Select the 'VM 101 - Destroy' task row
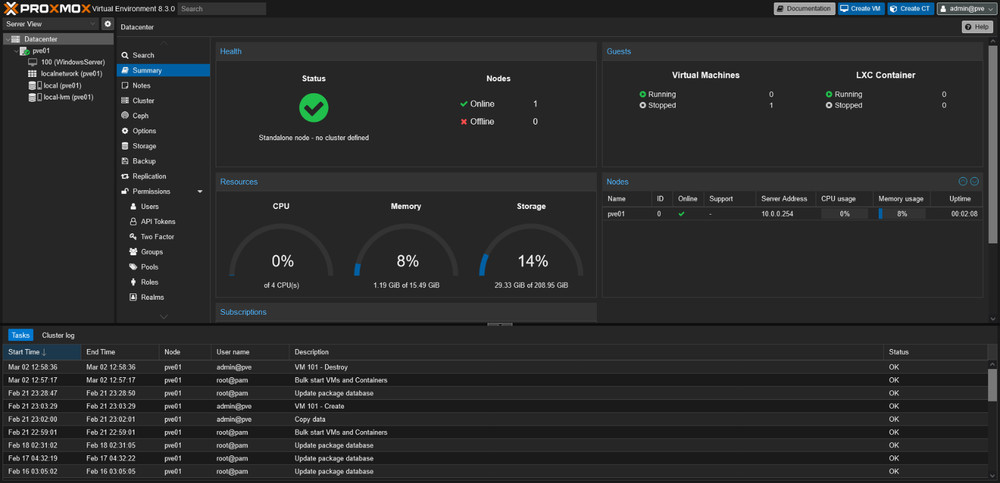This screenshot has width=1000, height=483. tap(494, 368)
